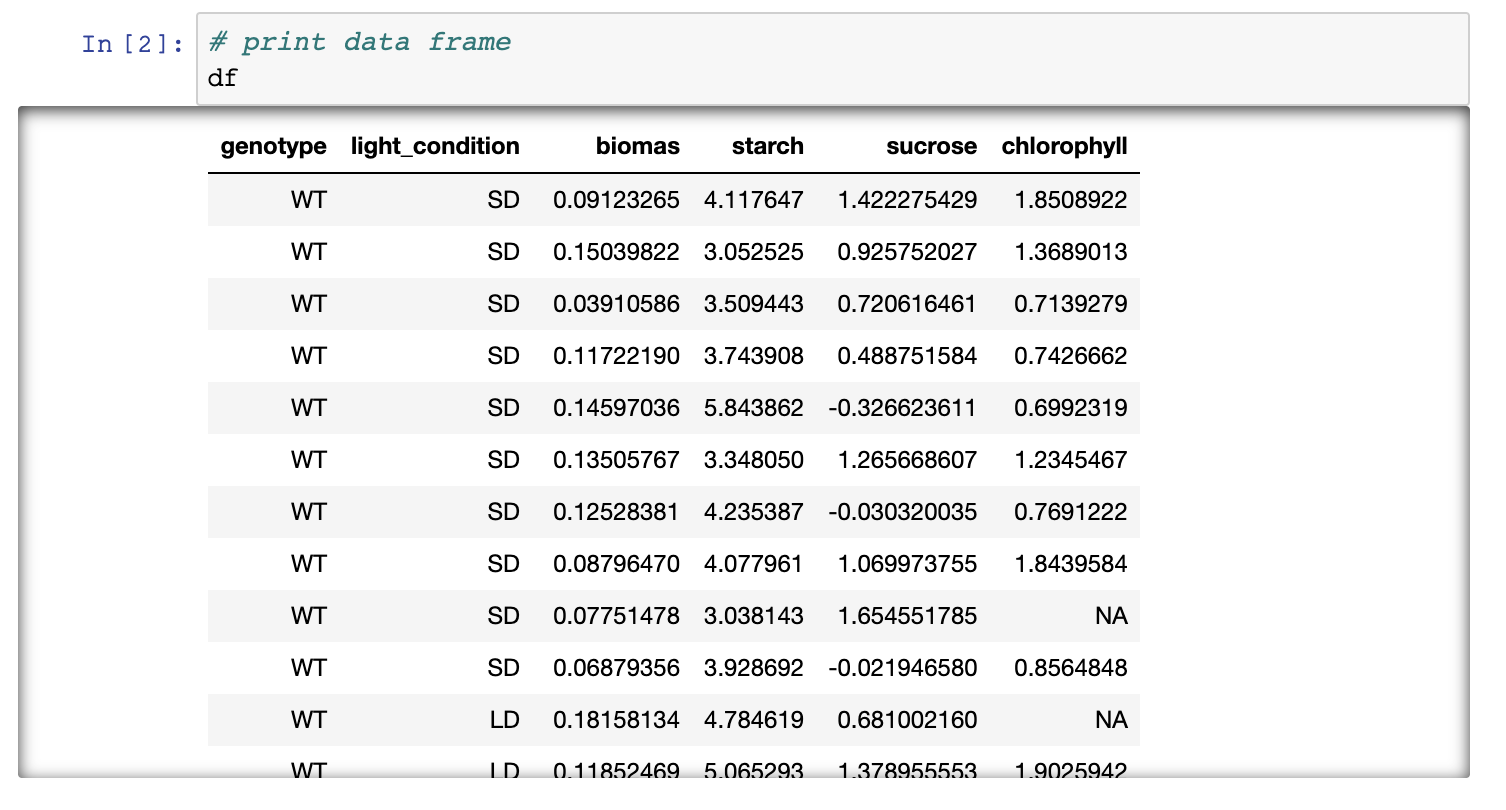Viewport: 1506px width, 810px height.
Task: Click WT in the 0.06879356 row
Action: [309, 668]
